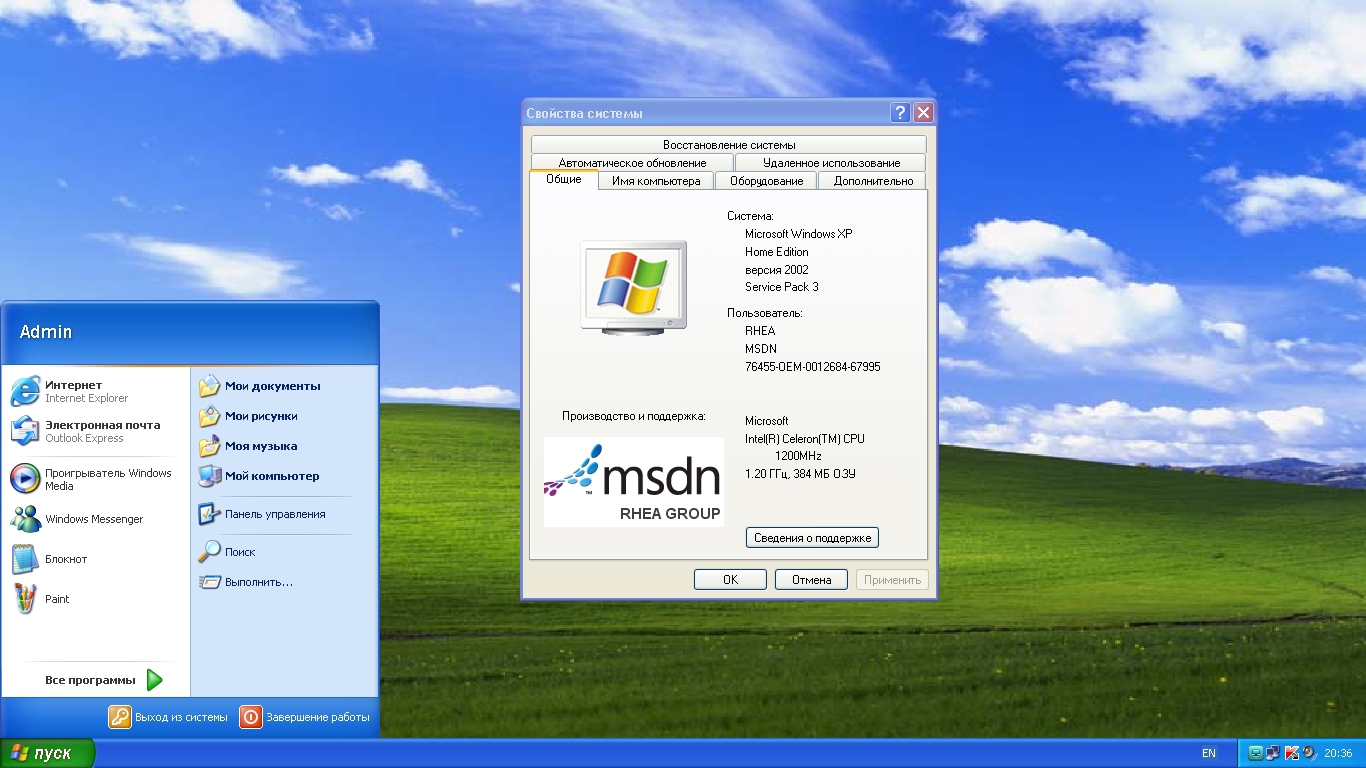Screen dimensions: 1366x768
Task: Click the Поиск search icon
Action: point(209,551)
